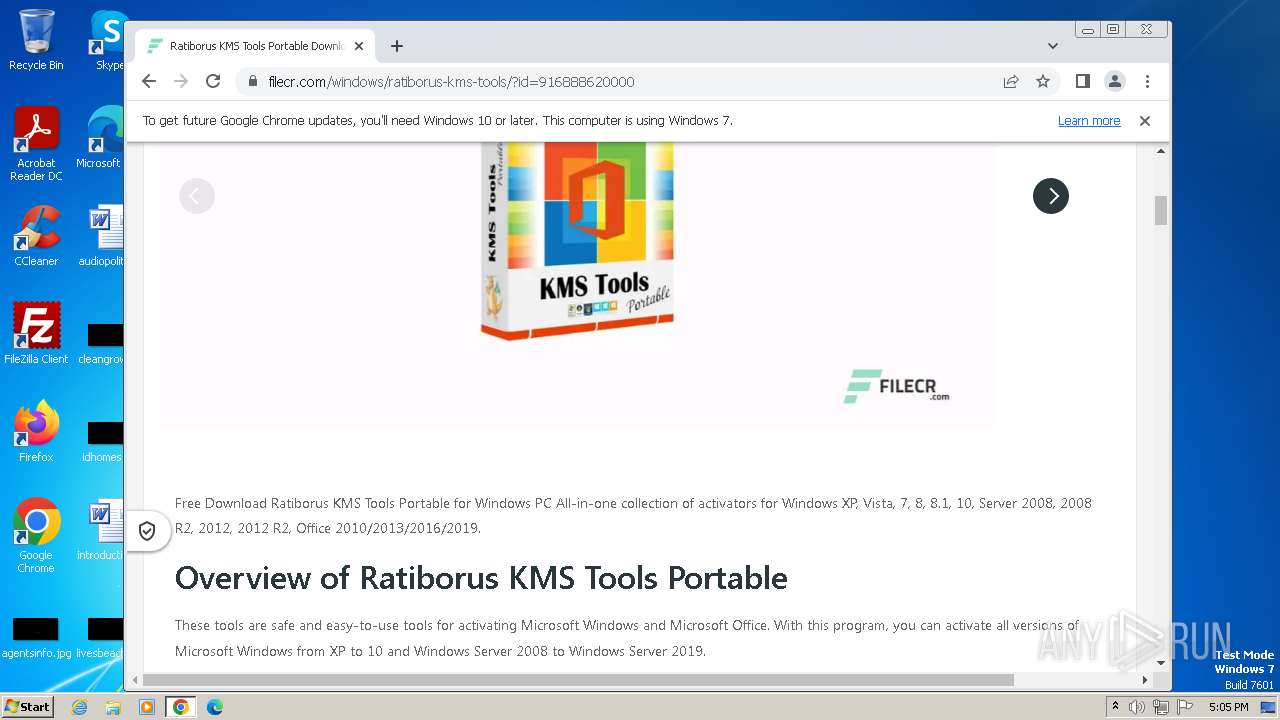Open the volume speaker tray icon
The height and width of the screenshot is (720, 1280).
pos(1137,707)
